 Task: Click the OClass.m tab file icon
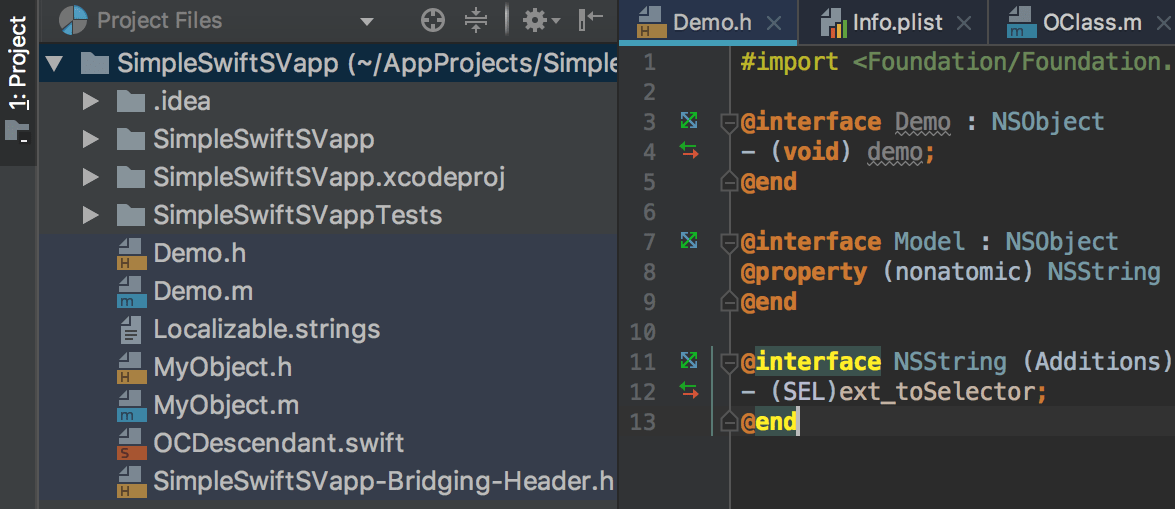click(x=1020, y=22)
